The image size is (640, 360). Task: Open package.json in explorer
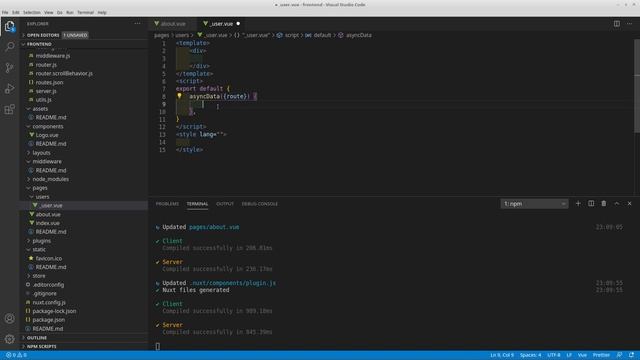click(49, 320)
